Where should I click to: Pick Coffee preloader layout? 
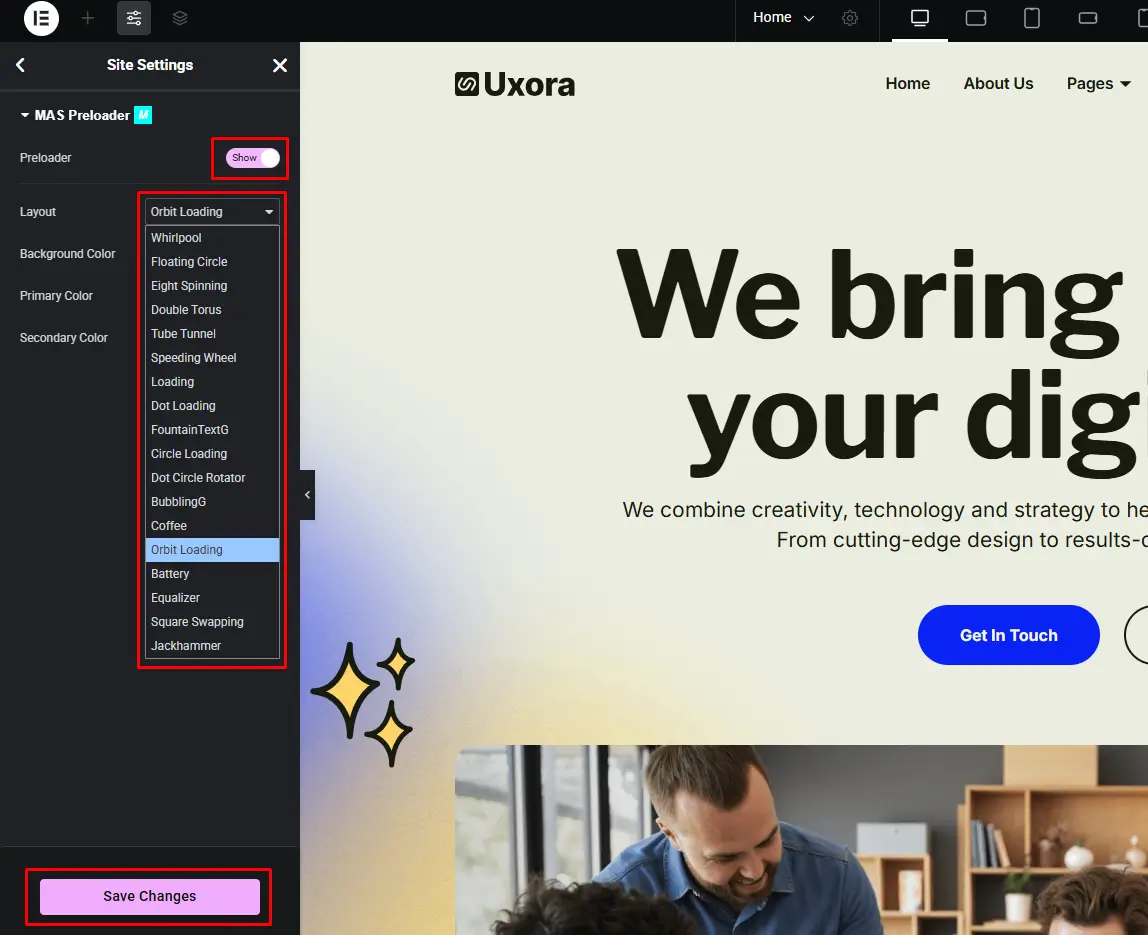tap(212, 526)
